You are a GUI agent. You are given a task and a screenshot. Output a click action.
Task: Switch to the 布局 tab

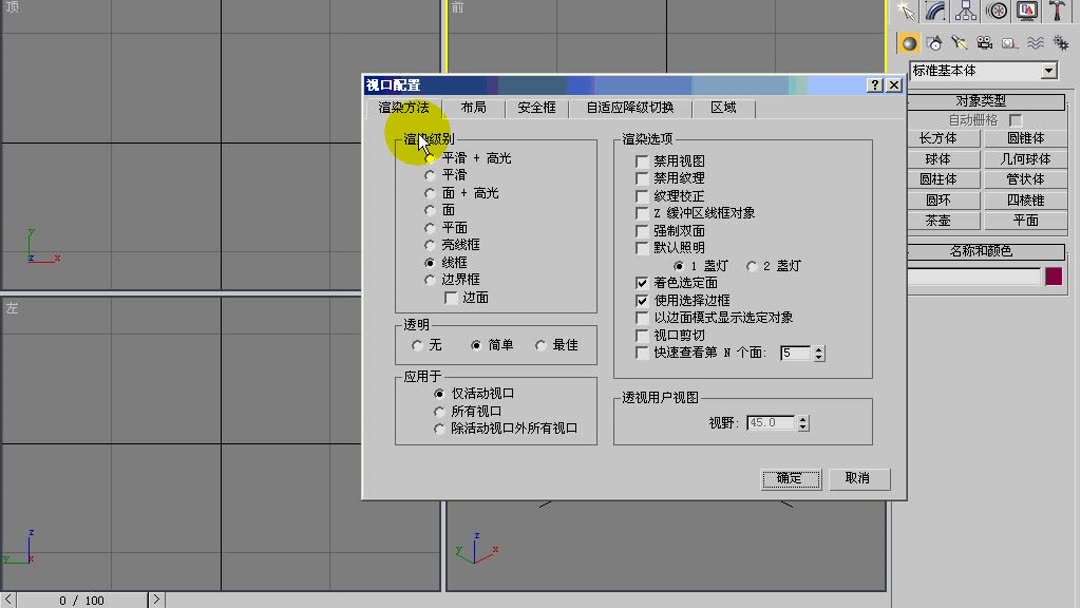click(x=473, y=107)
